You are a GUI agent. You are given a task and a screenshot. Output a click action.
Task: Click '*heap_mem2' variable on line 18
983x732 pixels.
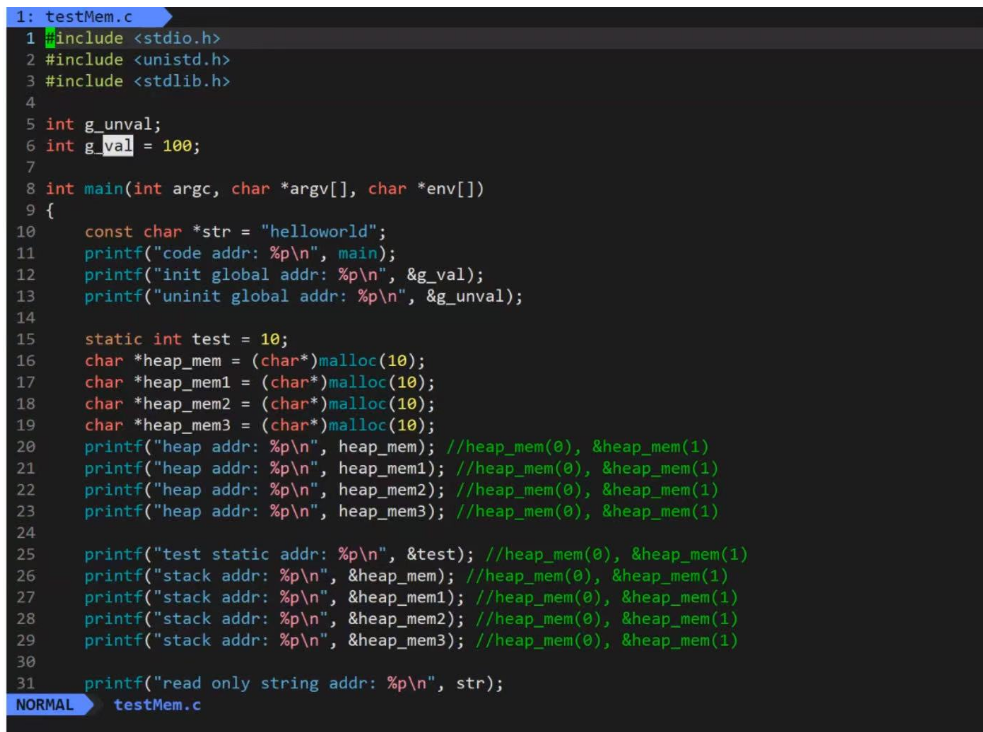182,404
